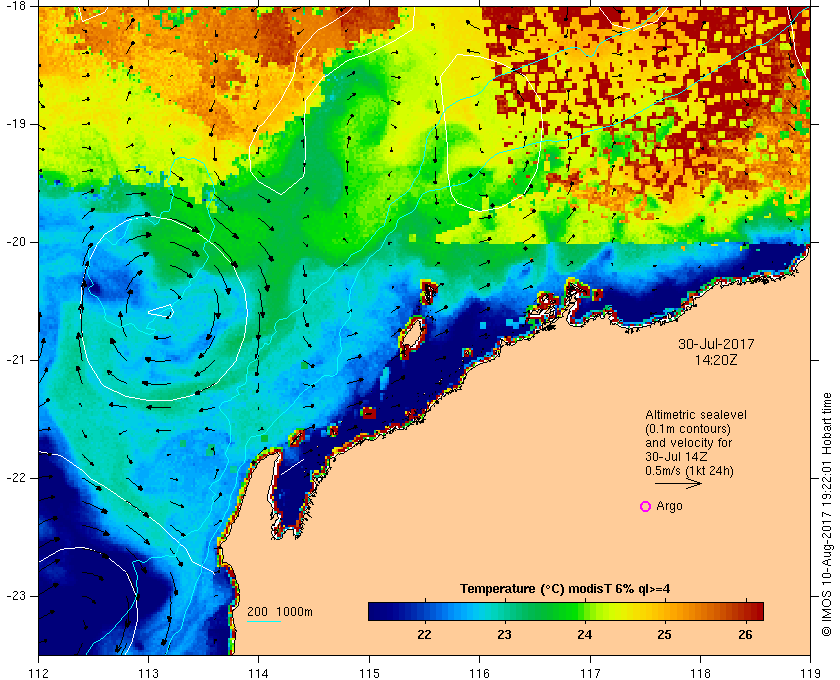
Task: Click the '30-Jul 14Z' legend line
Action: pyautogui.click(x=676, y=457)
